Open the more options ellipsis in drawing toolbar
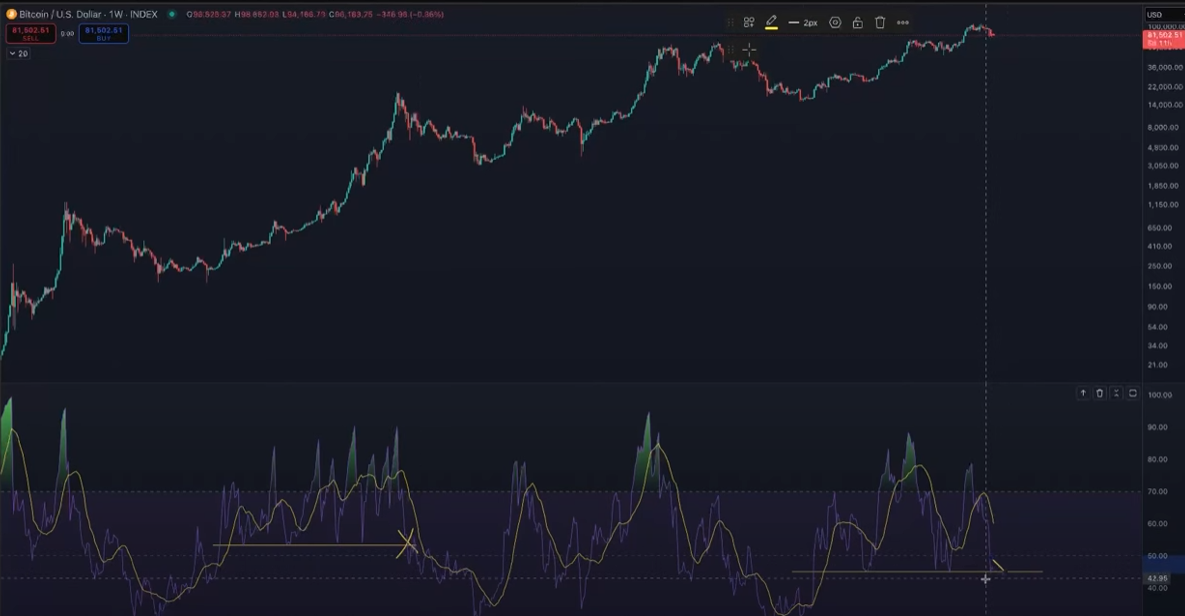 click(902, 23)
